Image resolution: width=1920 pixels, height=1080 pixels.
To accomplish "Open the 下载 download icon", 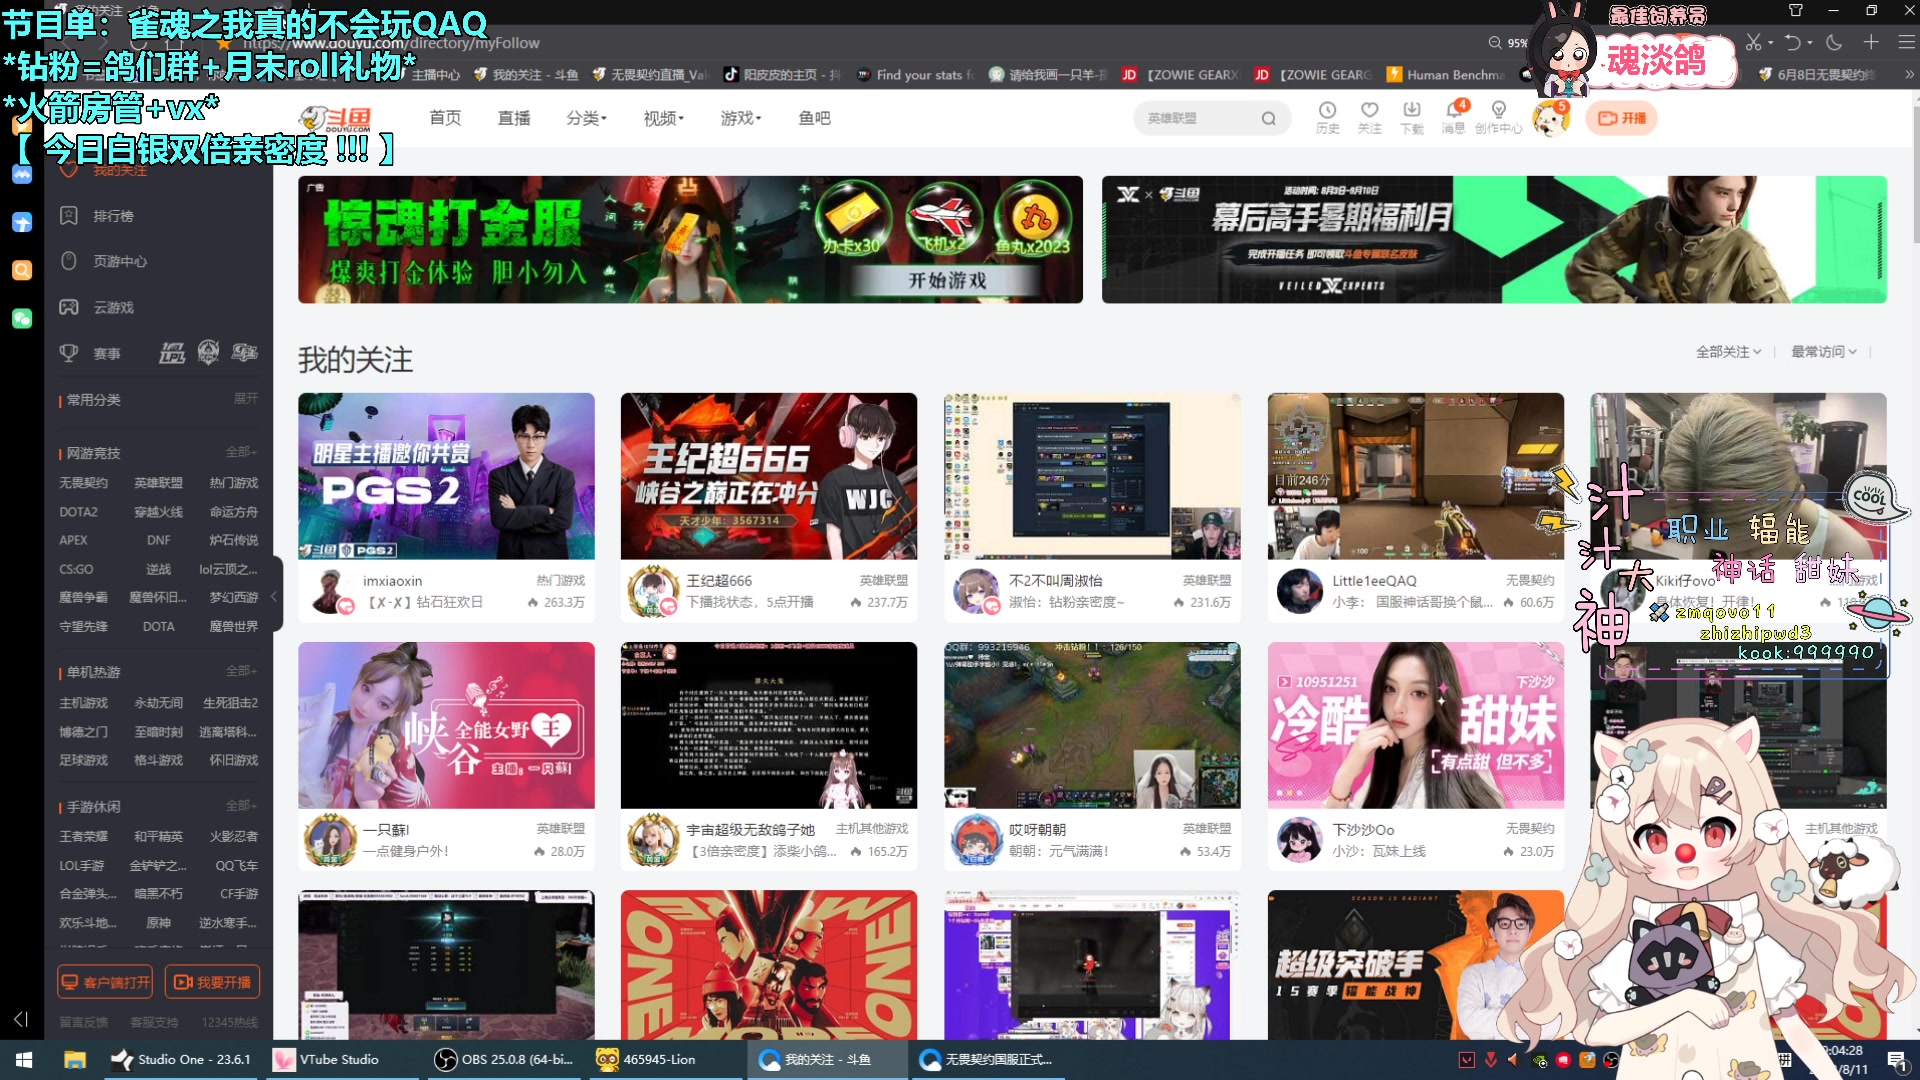I will tap(1411, 117).
